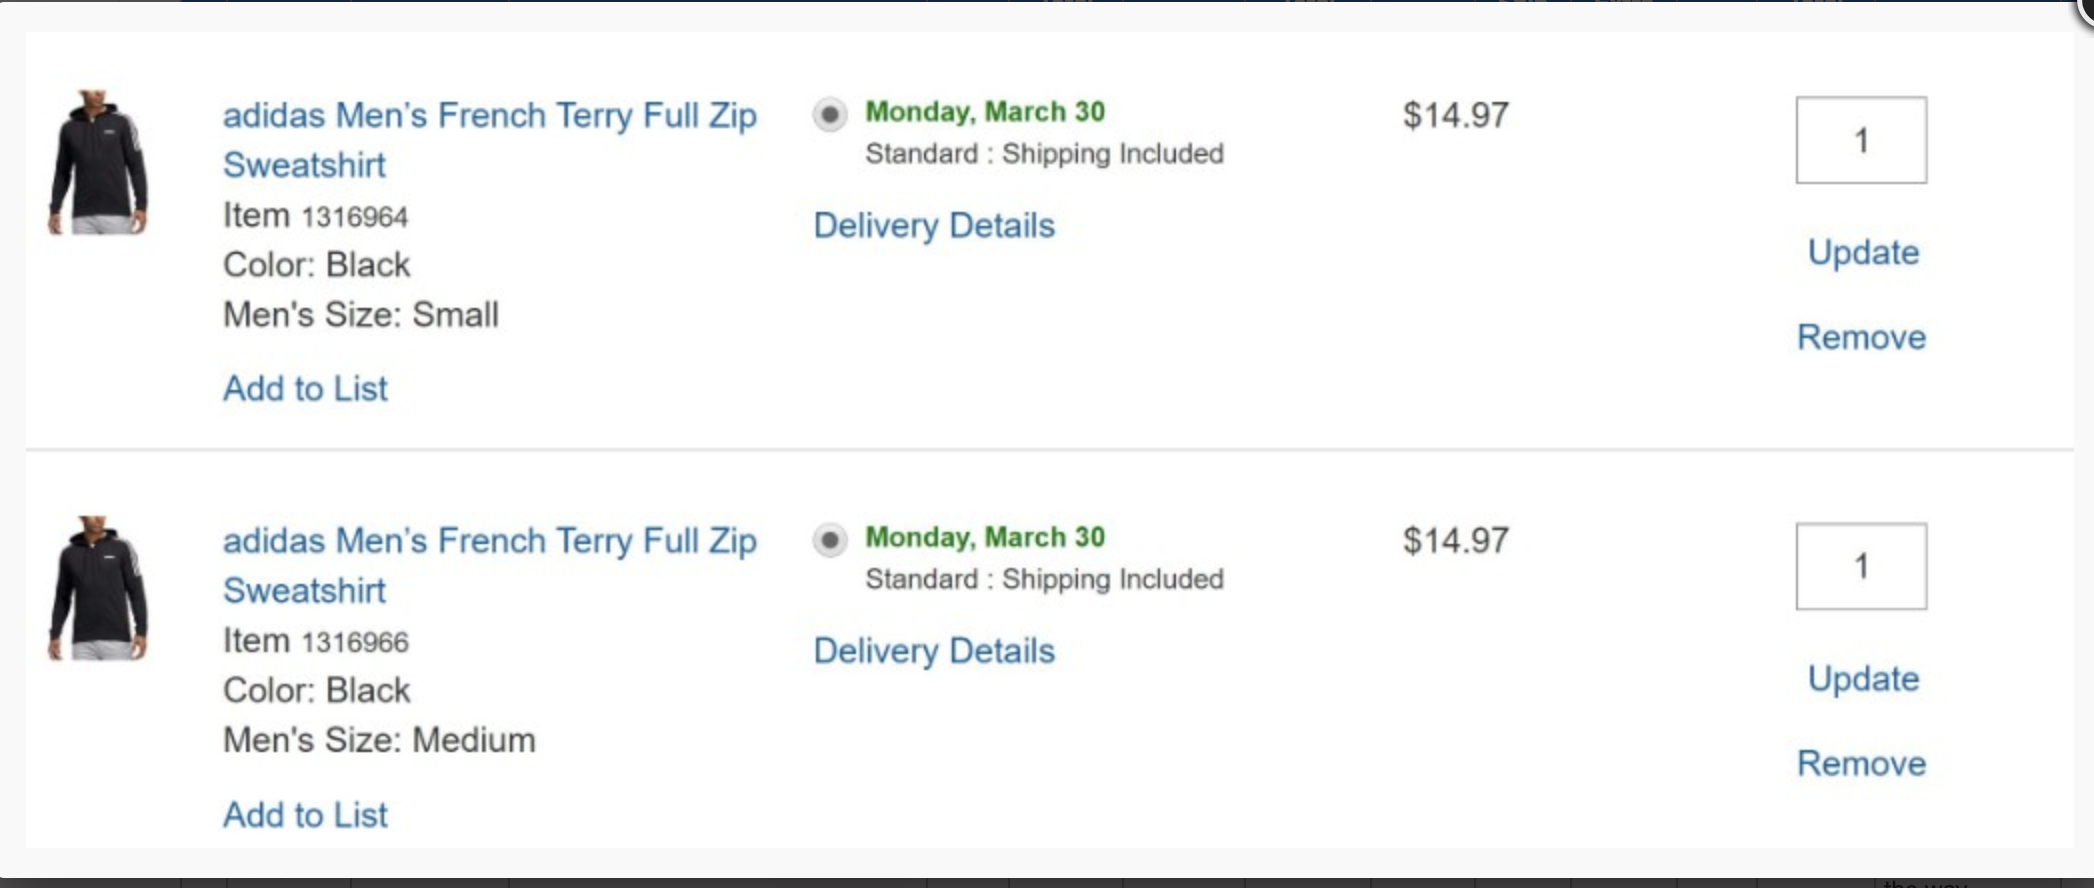The width and height of the screenshot is (2094, 888).
Task: Open the Small sweatshirt product thumbnail
Action: (98, 163)
